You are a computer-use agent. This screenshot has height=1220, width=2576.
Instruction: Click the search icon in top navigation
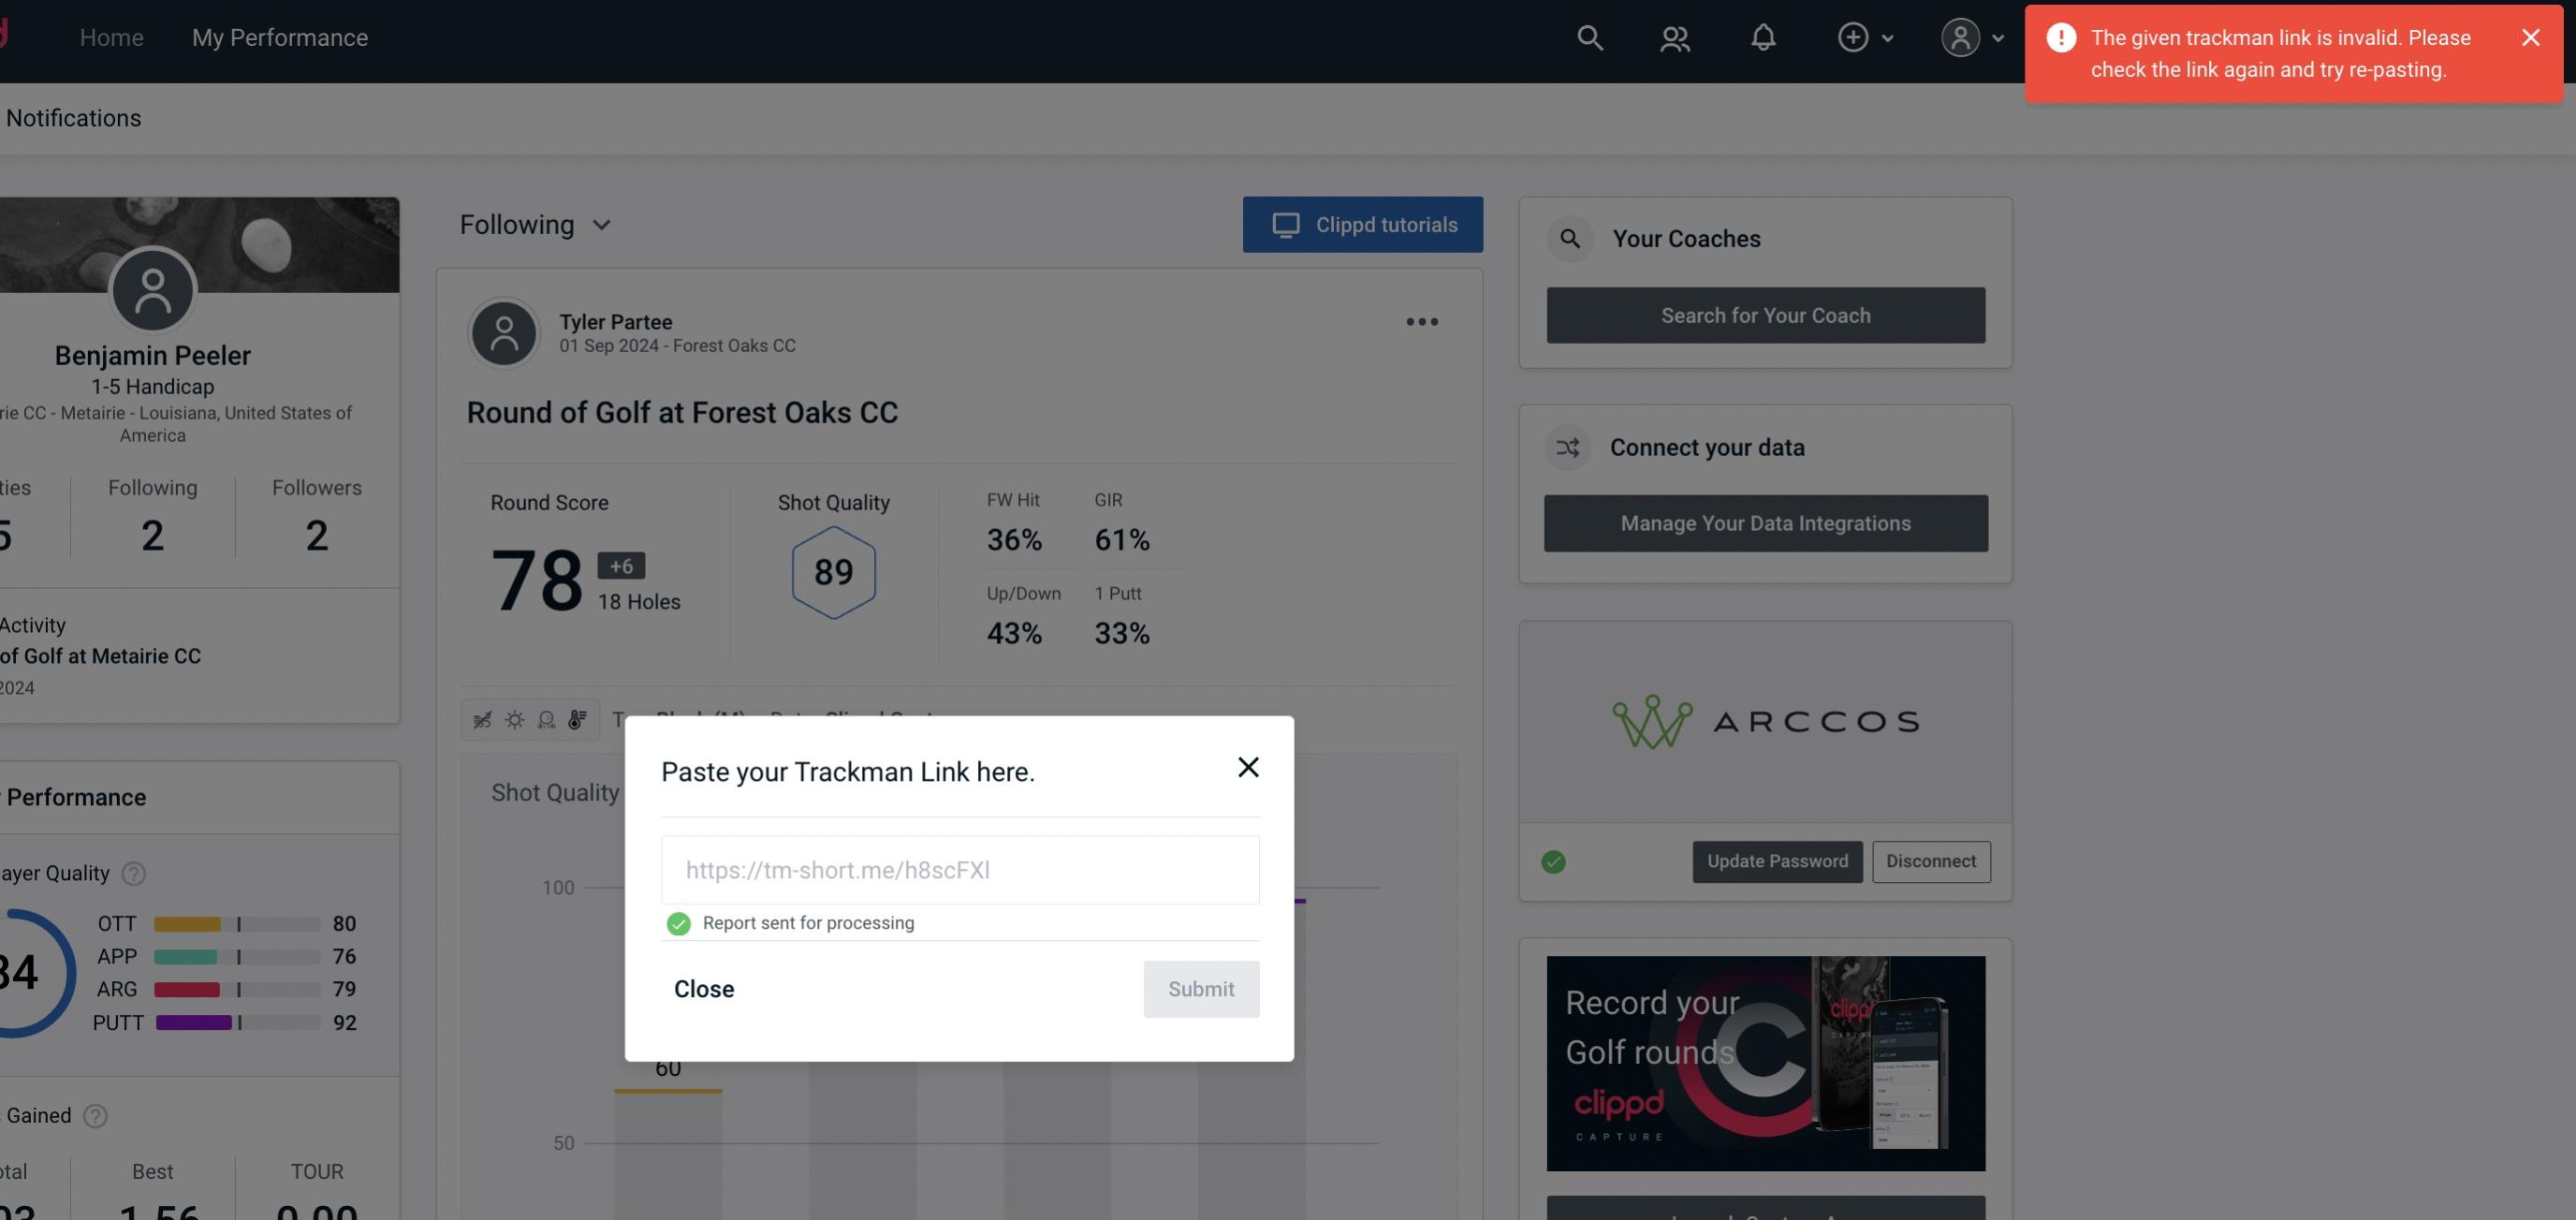point(1588,37)
